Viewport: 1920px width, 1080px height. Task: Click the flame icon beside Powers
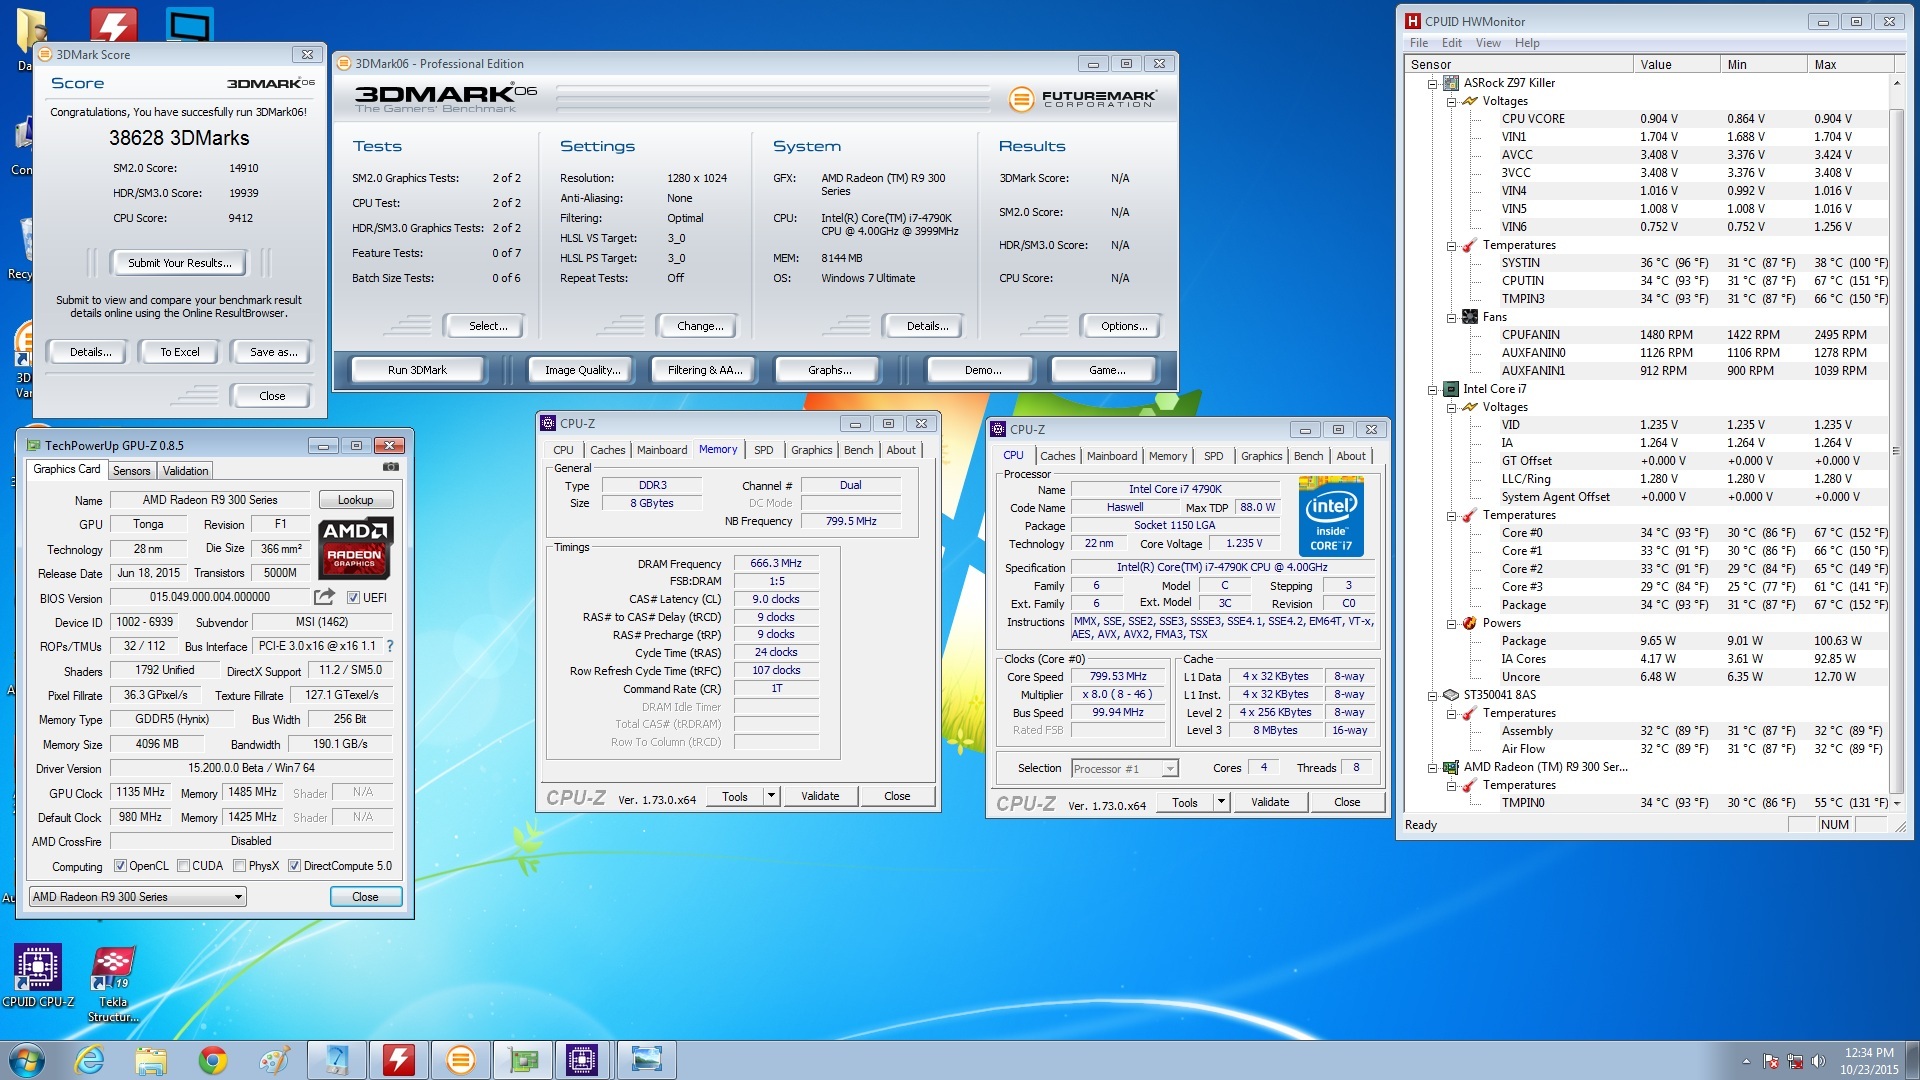(x=1470, y=623)
